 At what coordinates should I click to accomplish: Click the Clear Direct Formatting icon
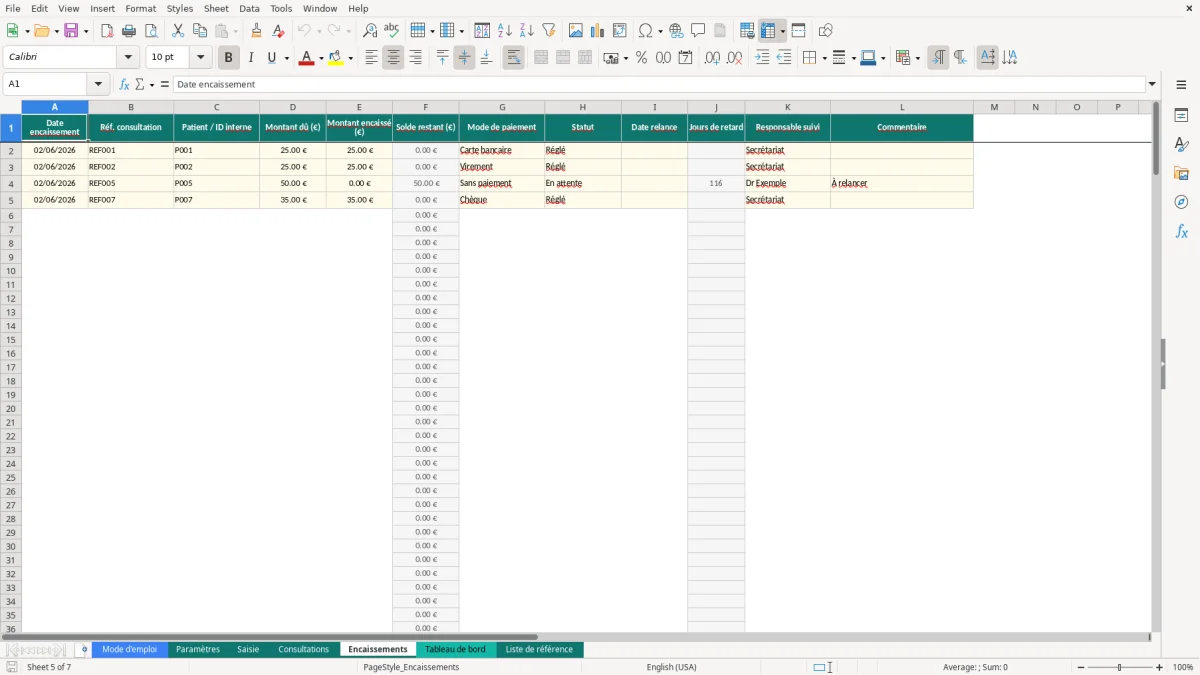[279, 31]
